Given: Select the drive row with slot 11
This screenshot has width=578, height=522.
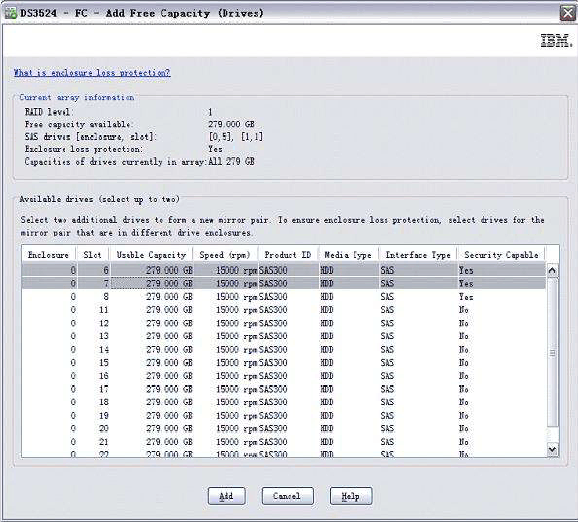Looking at the screenshot, I should coord(283,310).
